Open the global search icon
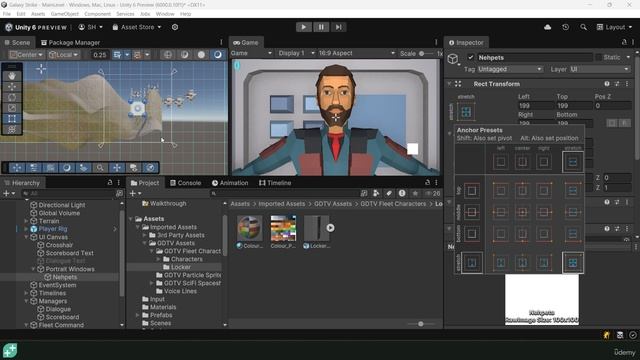640x360 pixels. click(583, 27)
